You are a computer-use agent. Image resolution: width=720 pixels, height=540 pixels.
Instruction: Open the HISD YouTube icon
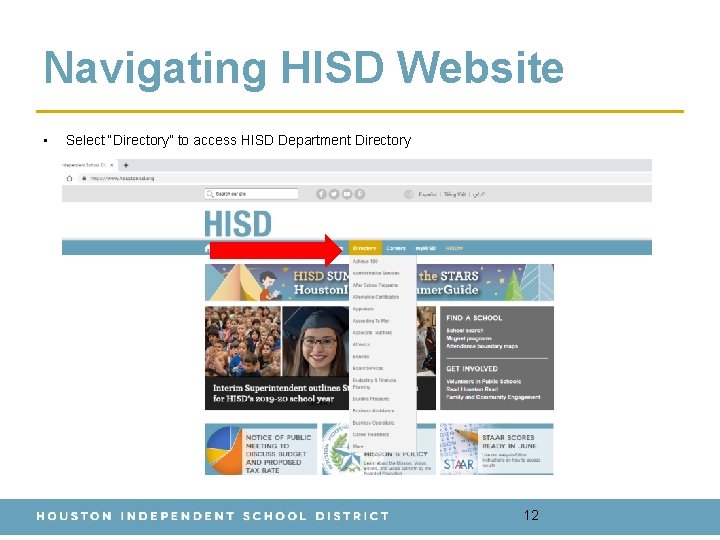347,194
